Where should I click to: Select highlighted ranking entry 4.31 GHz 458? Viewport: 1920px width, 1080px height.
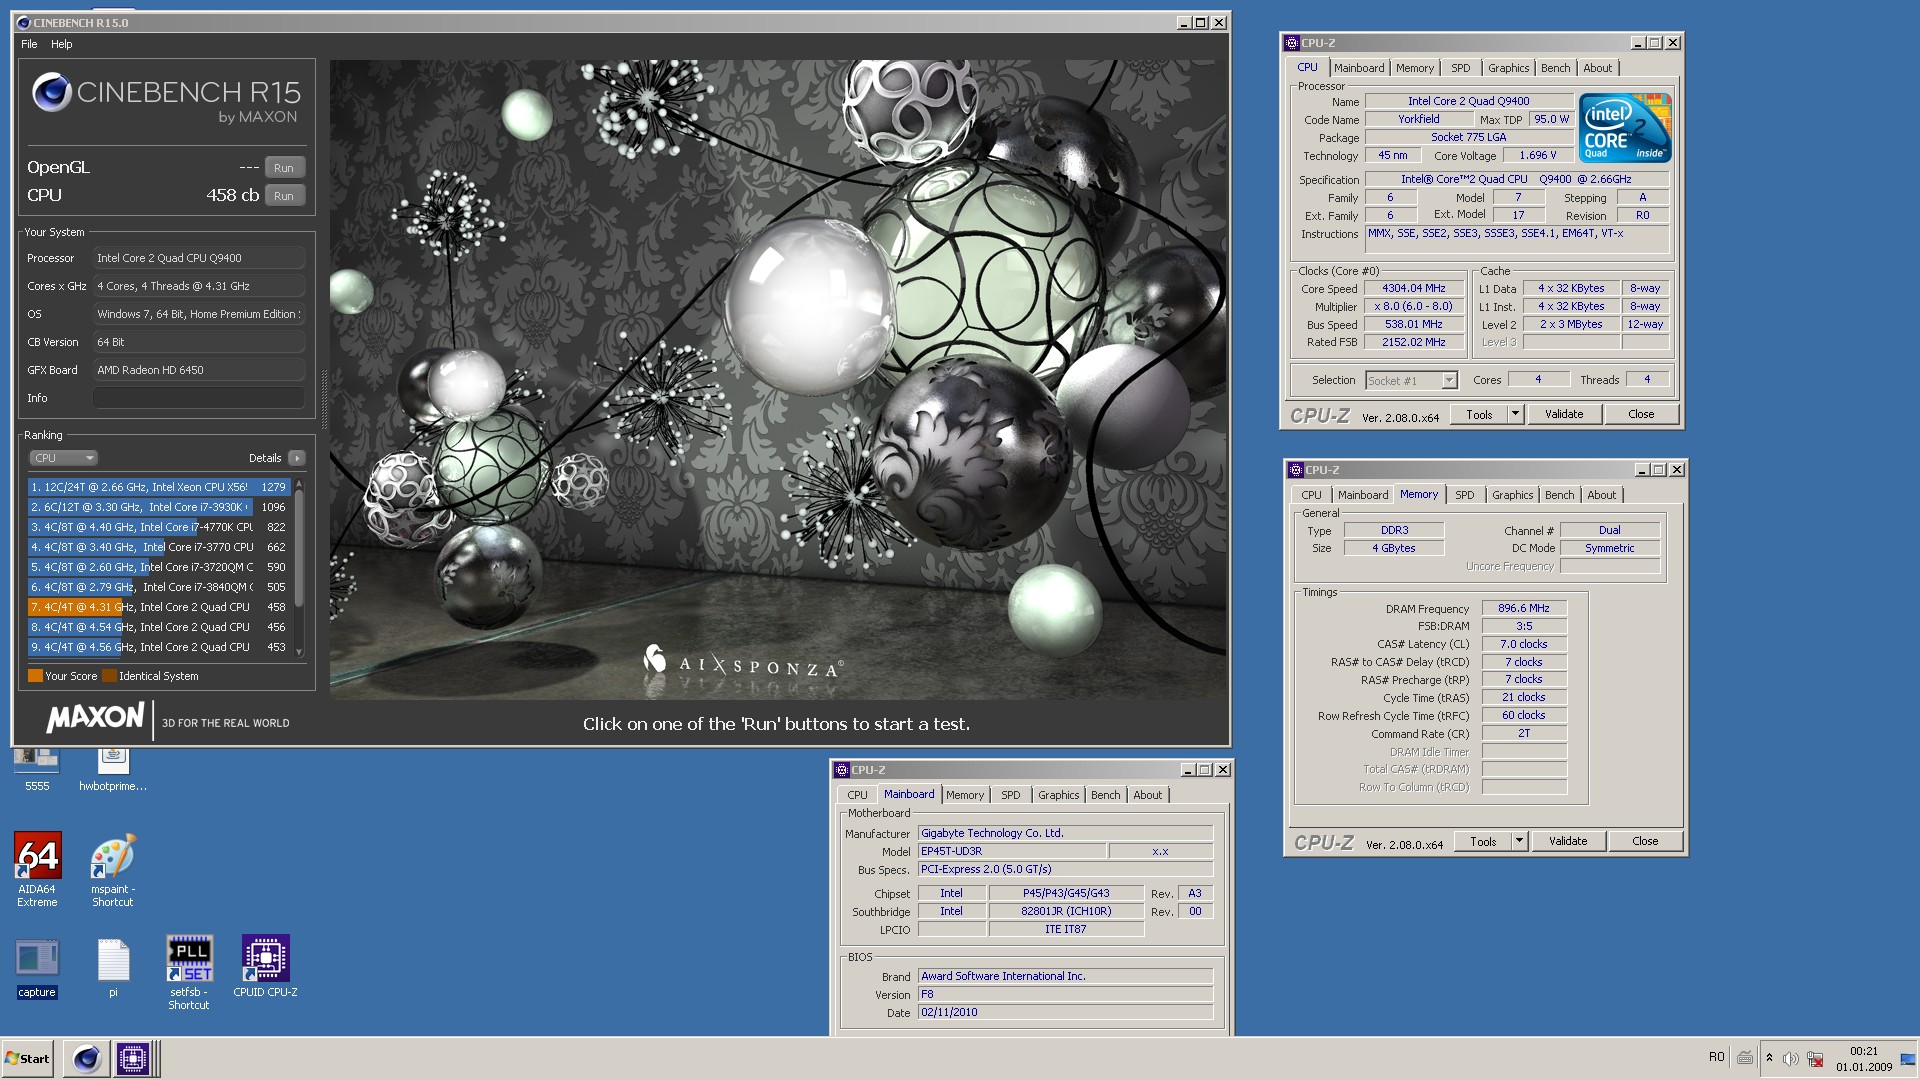click(x=158, y=607)
